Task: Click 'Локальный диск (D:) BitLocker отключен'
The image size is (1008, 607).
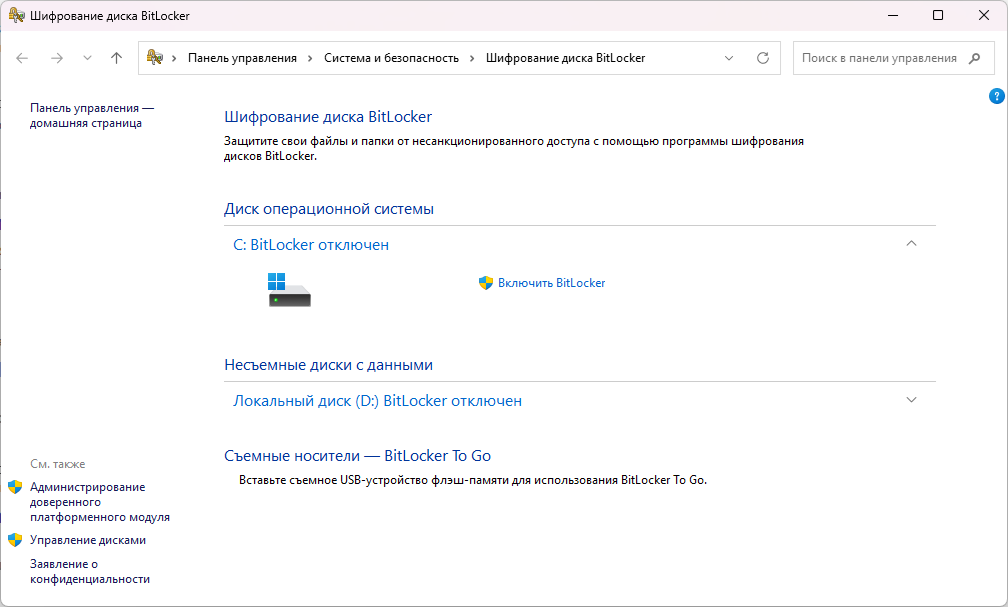Action: 377,401
